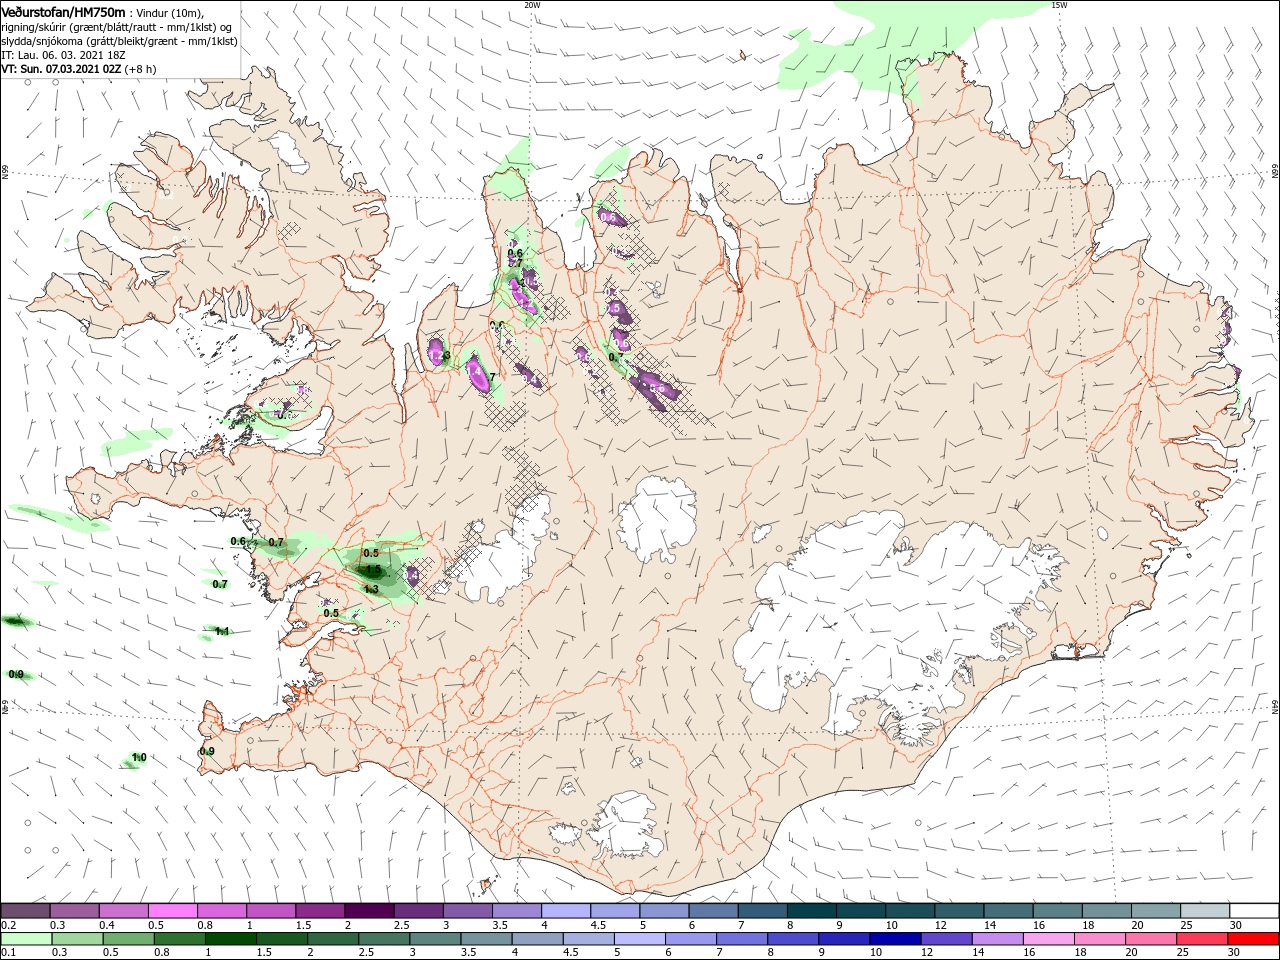This screenshot has width=1280, height=960.
Task: Click the 1.0 precipitation value at sea
Action: click(x=139, y=757)
